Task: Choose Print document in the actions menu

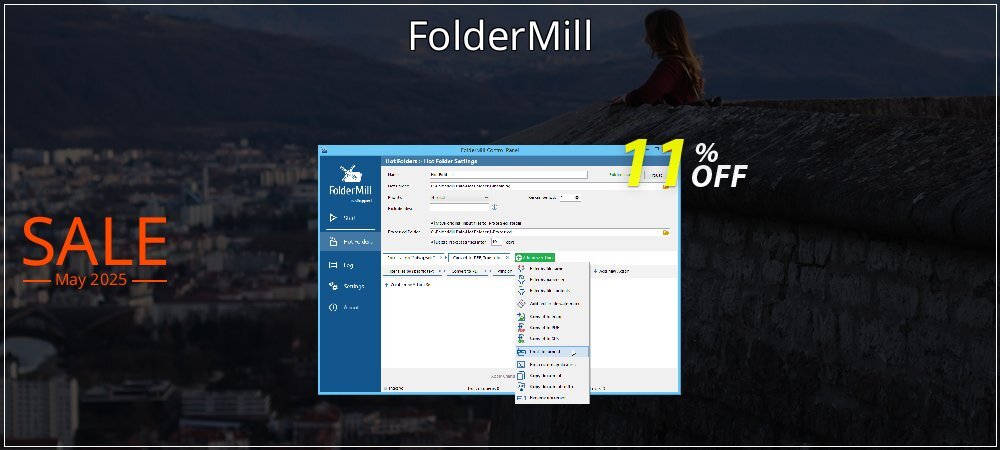Action: tap(552, 352)
